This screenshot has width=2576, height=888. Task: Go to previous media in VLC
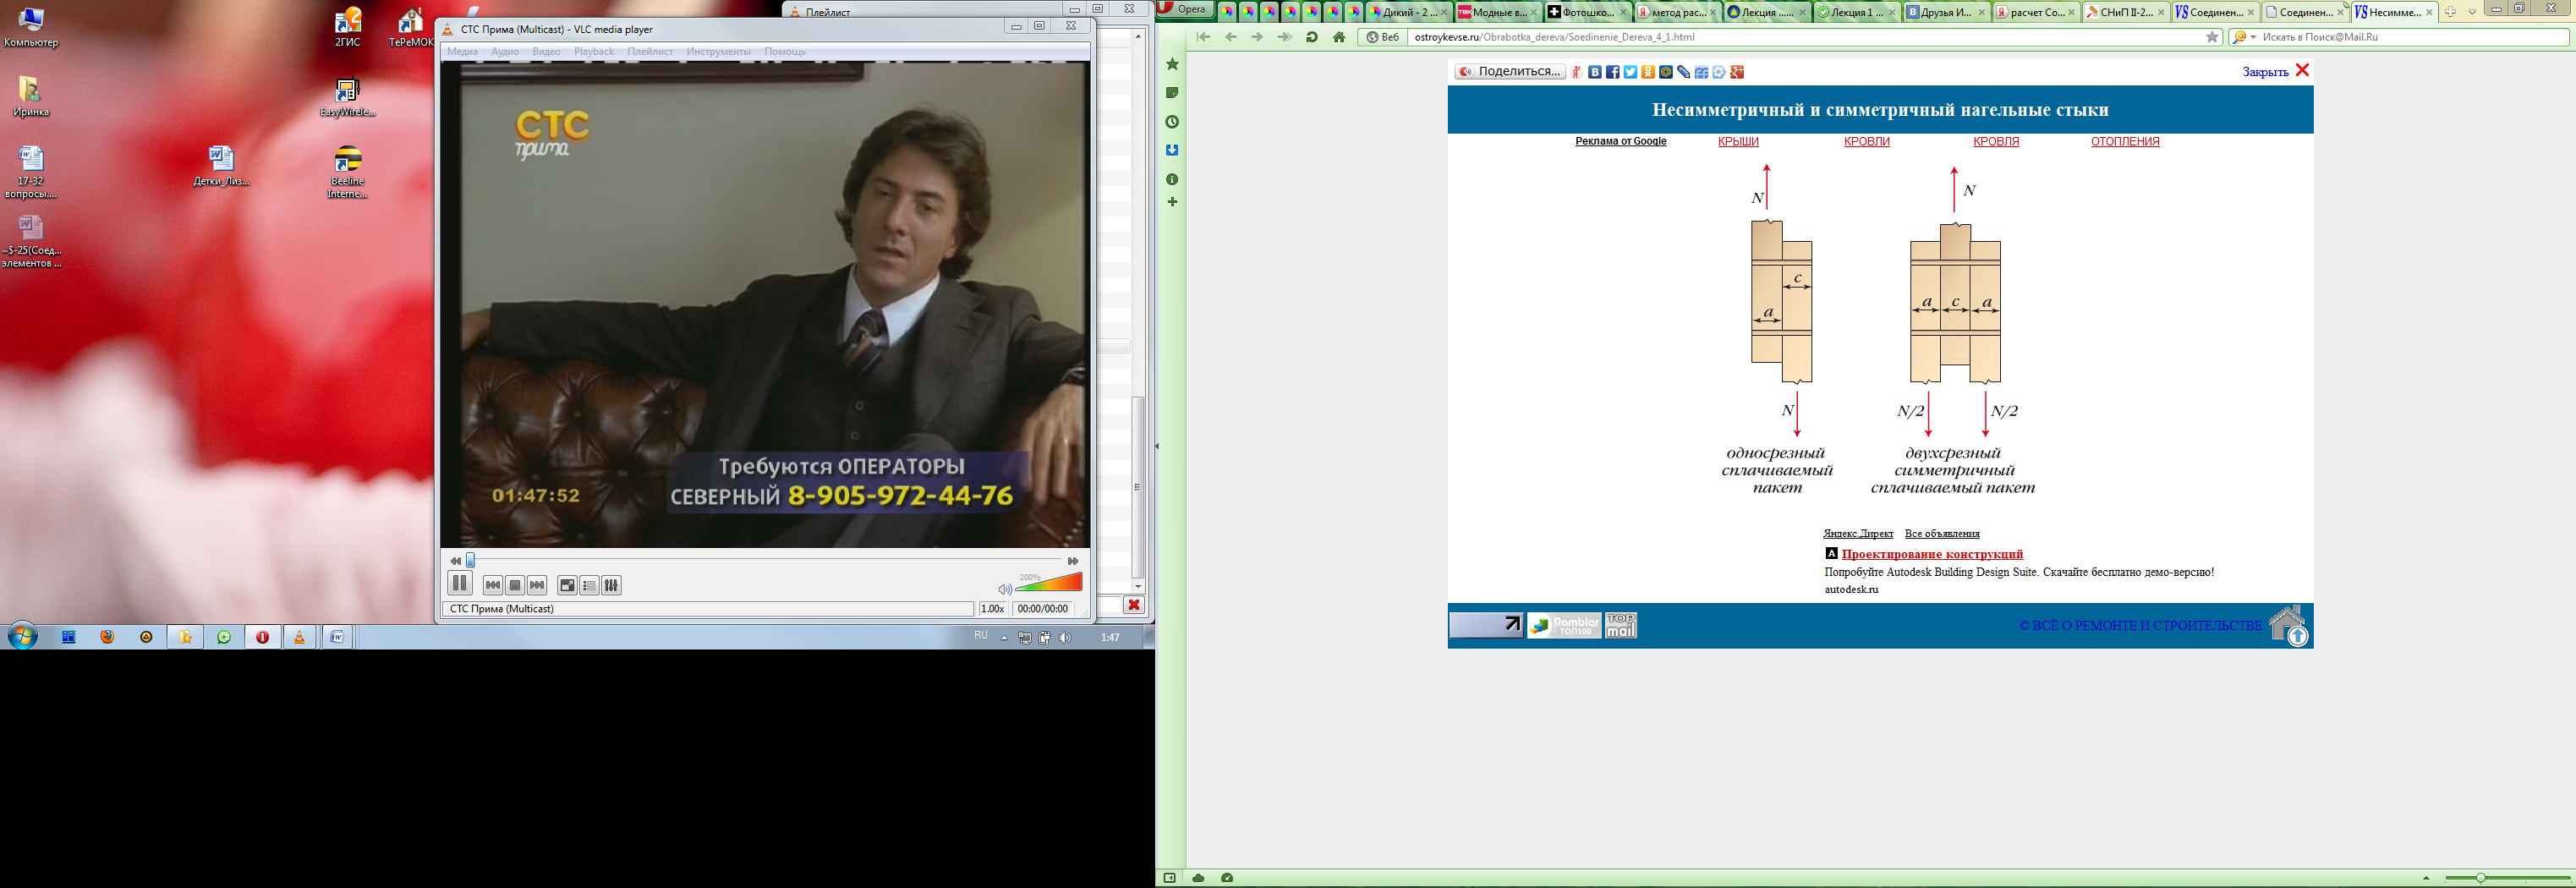493,585
